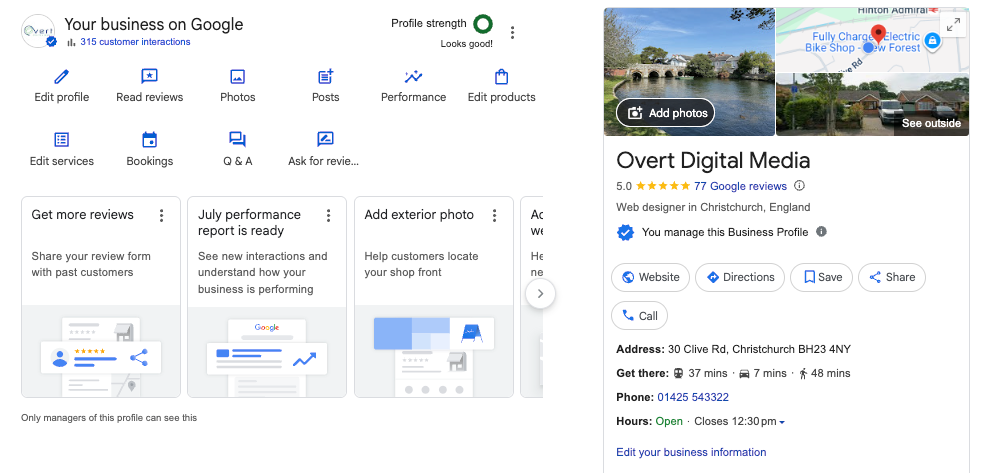Click the Profile strength green ring

pos(483,24)
